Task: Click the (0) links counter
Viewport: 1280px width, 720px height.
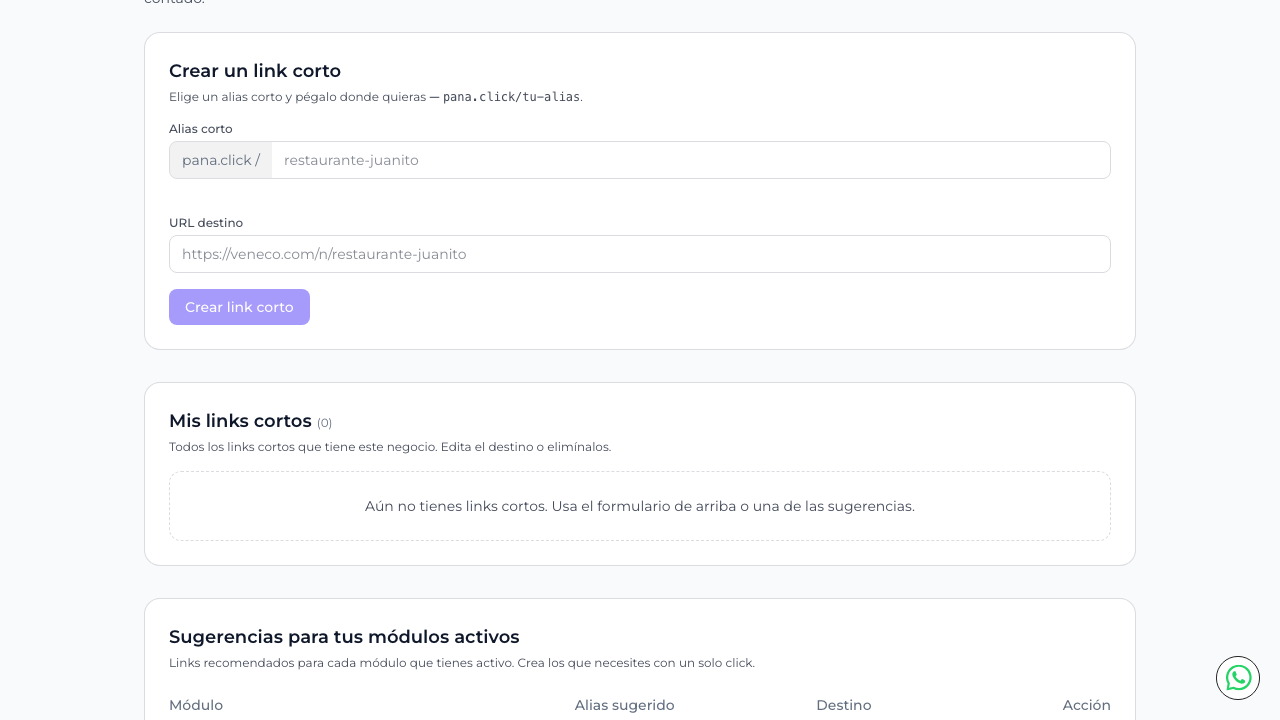Action: coord(324,423)
